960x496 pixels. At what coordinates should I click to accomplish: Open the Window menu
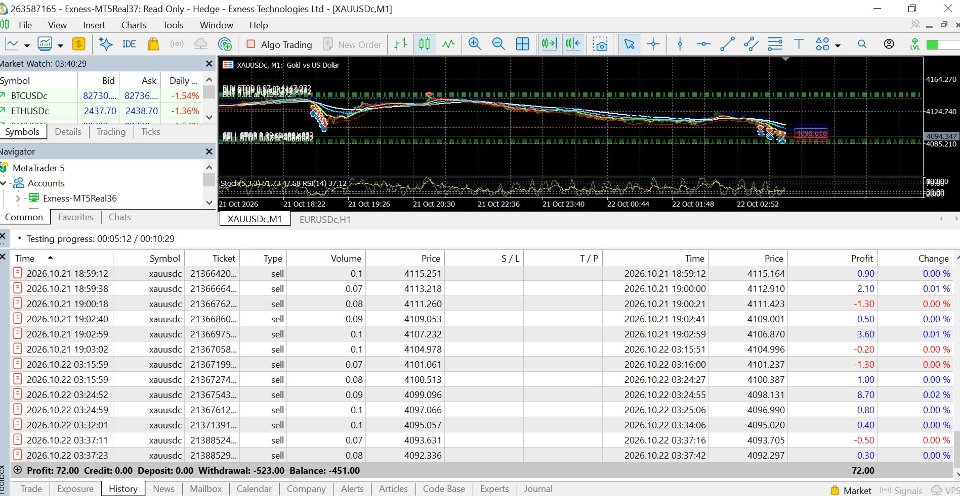click(216, 25)
